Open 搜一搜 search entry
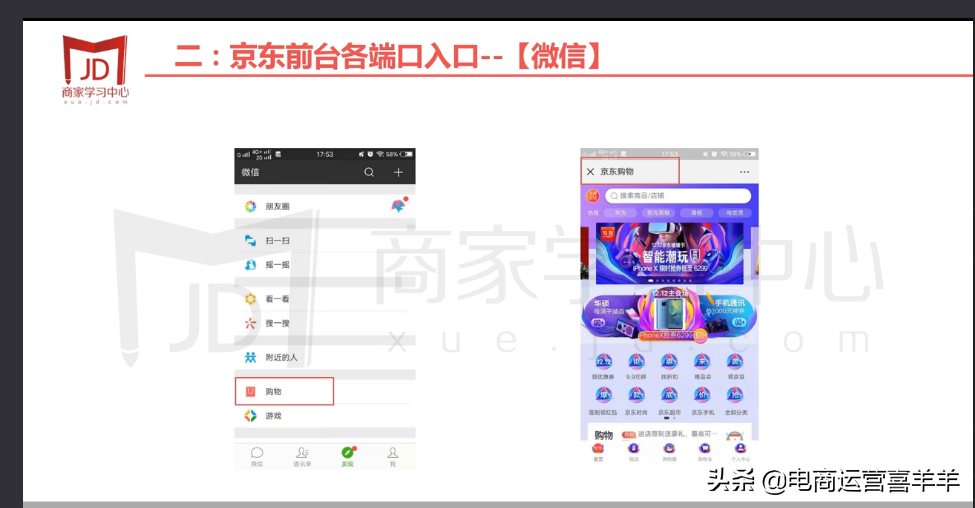Viewport: 975px width, 508px height. click(325, 323)
